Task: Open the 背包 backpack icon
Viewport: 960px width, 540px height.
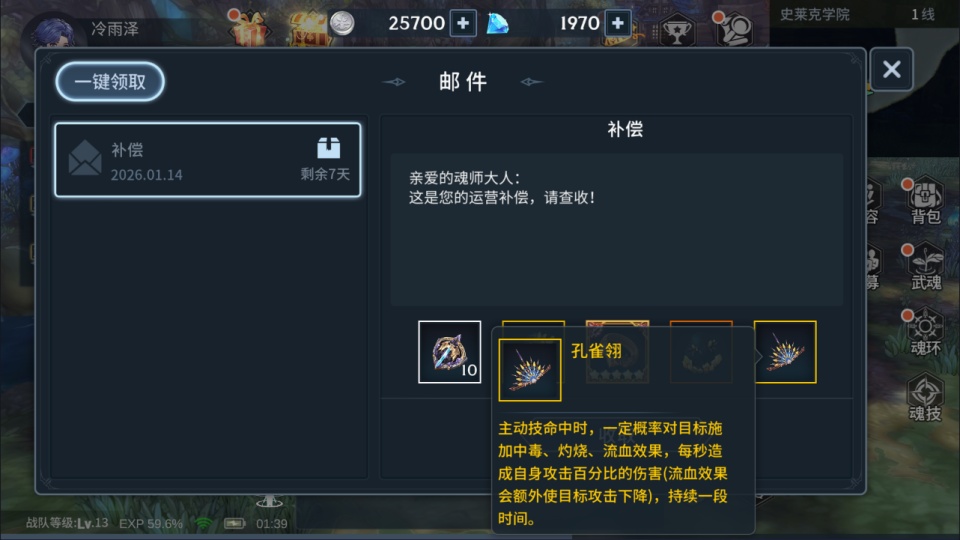Action: click(x=925, y=201)
